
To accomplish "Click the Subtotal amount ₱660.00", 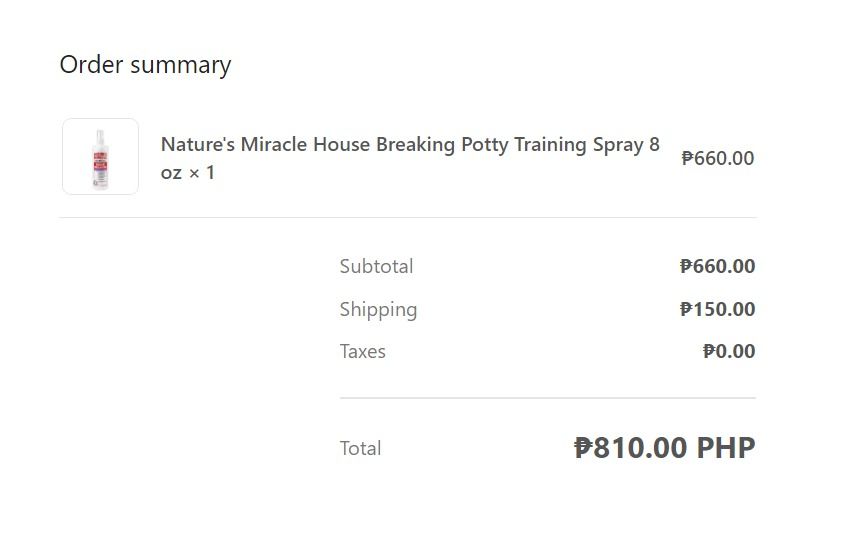I will [717, 267].
